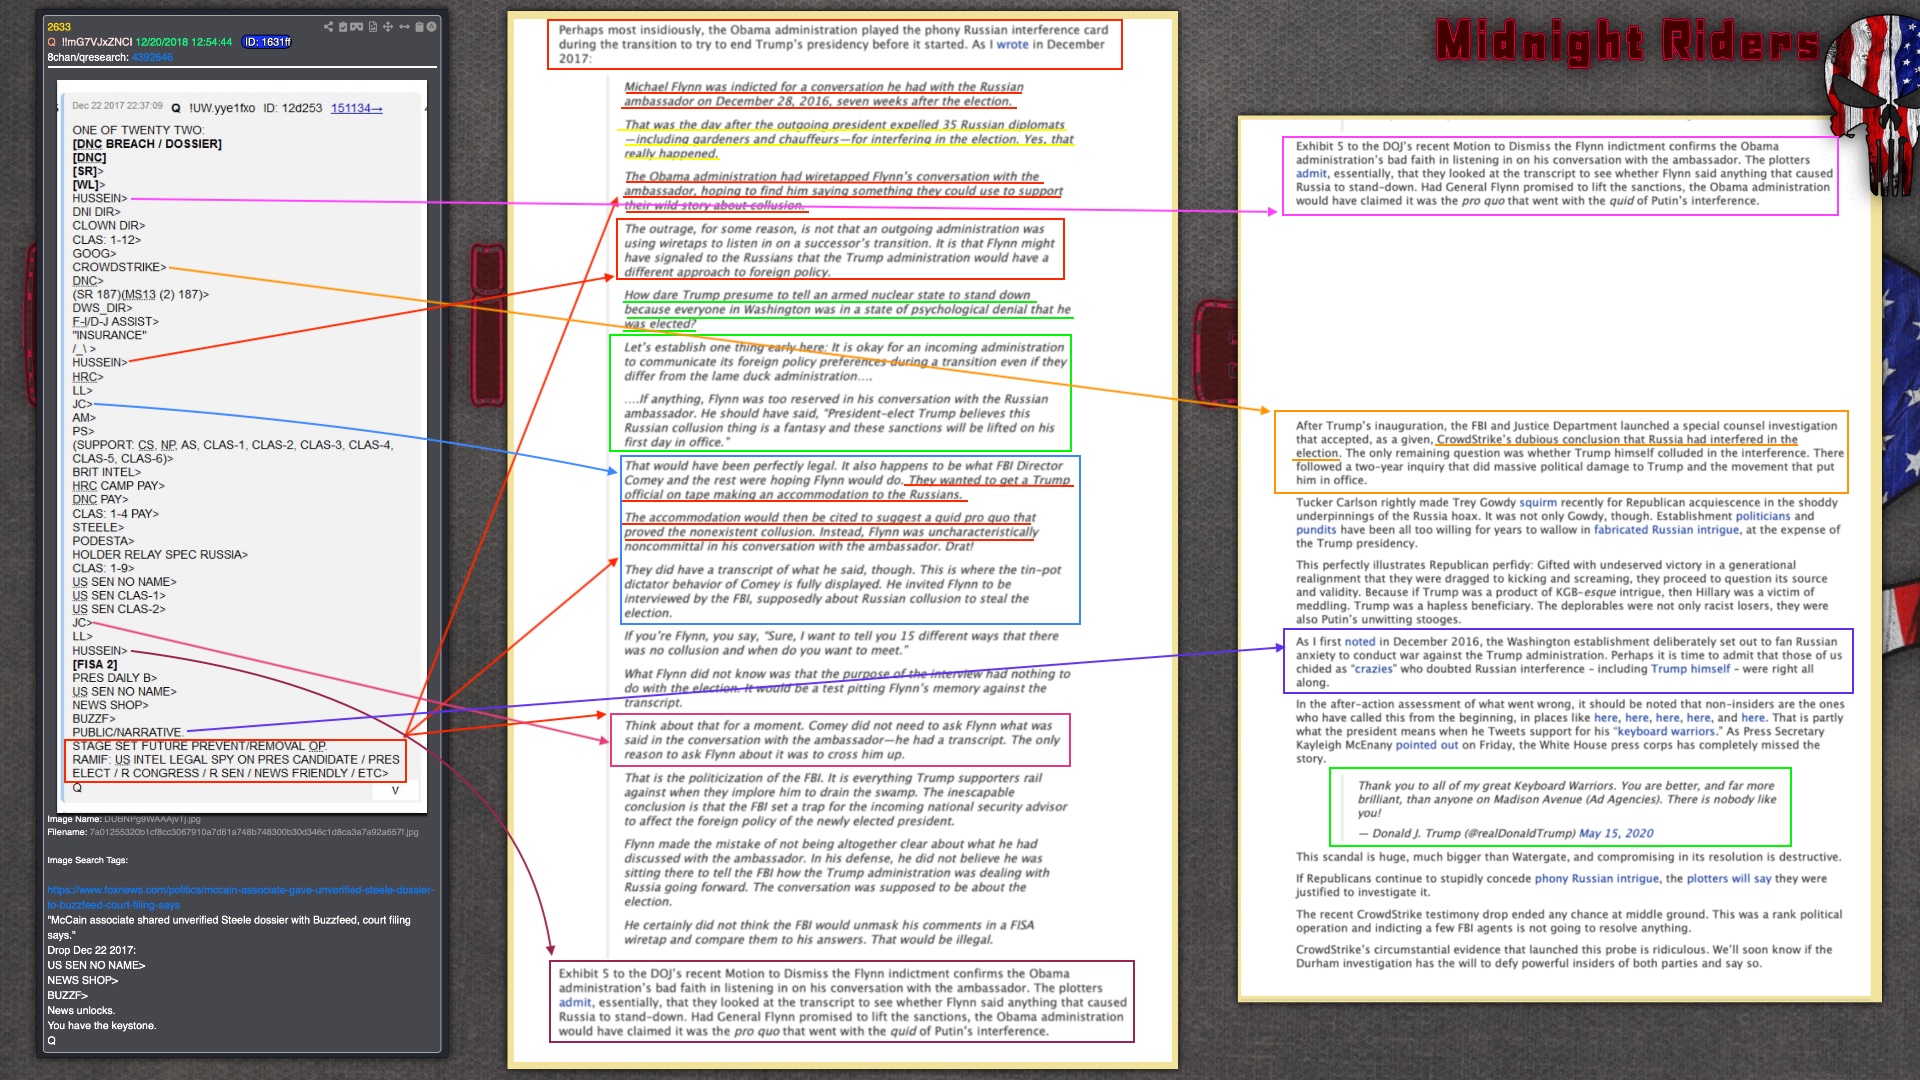Click the 'Image Search Tags:' label
The width and height of the screenshot is (1920, 1080).
[x=87, y=860]
